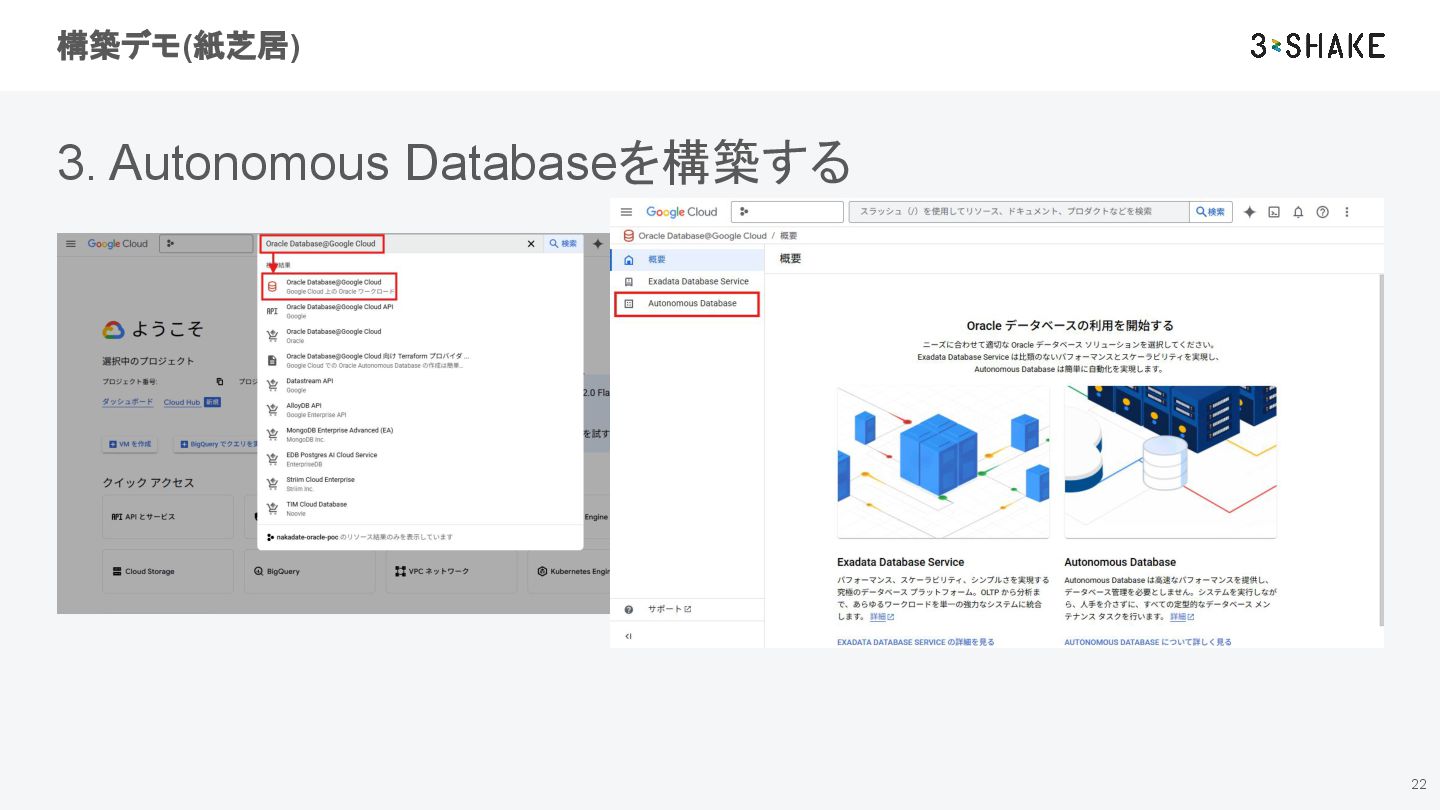Open notifications bell icon
1440x810 pixels.
click(1298, 212)
